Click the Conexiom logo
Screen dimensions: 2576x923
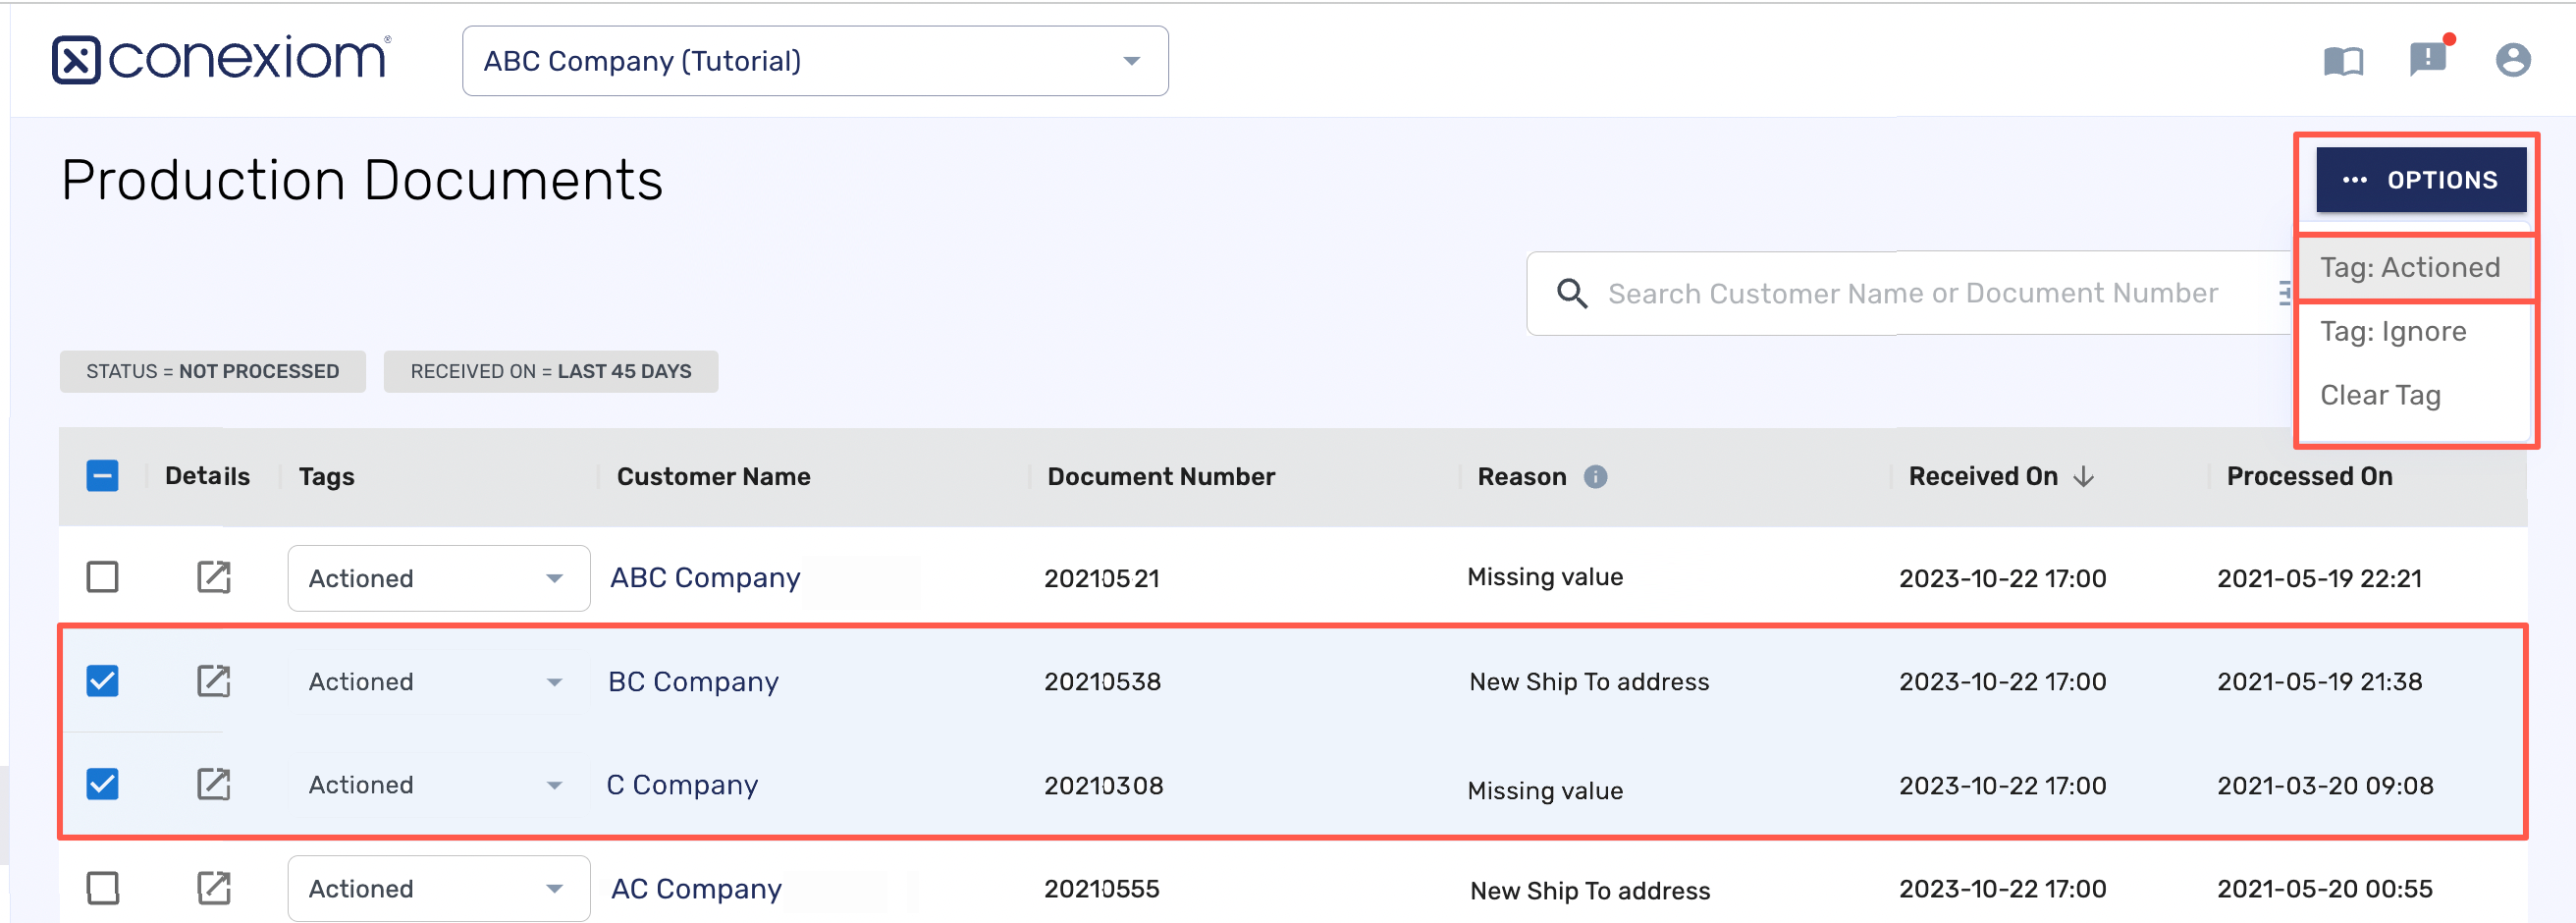(218, 58)
